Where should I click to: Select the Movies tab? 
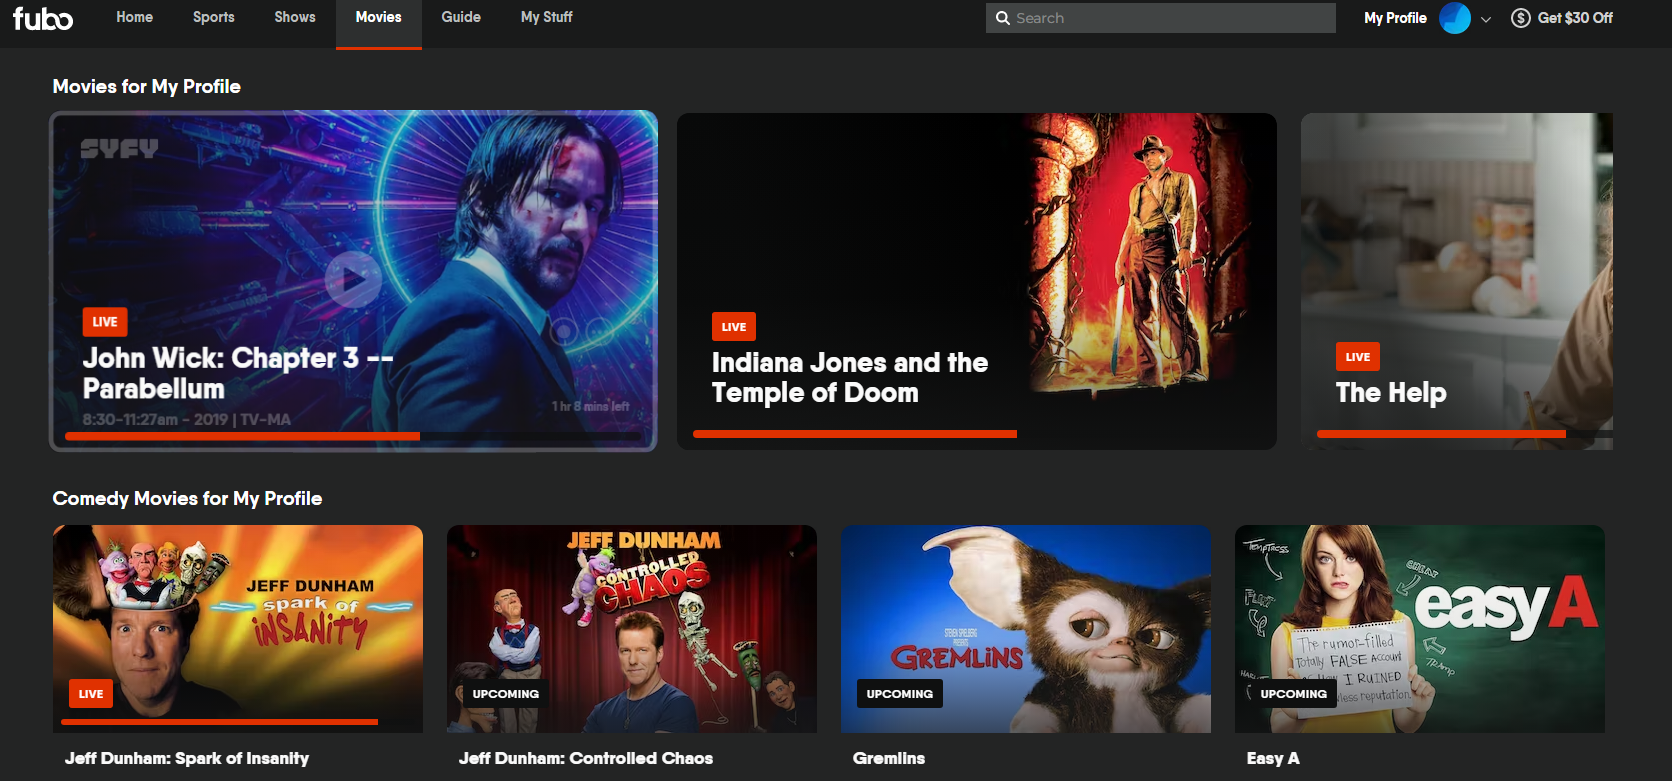pos(378,17)
